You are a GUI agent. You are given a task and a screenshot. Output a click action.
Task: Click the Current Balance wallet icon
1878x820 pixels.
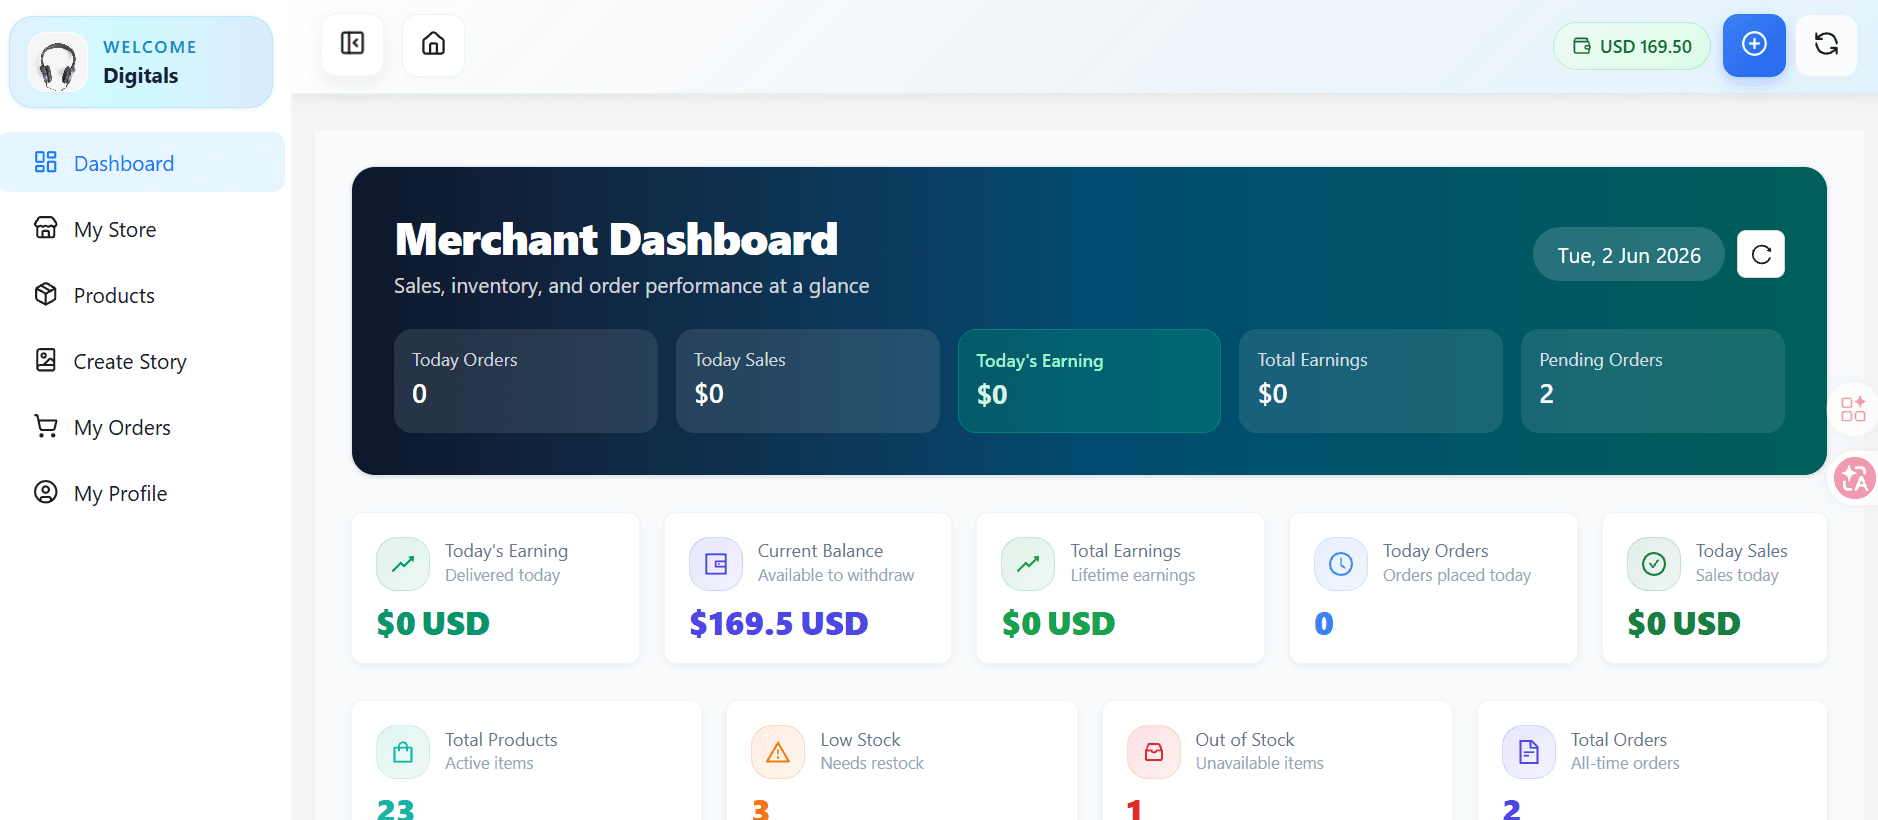pyautogui.click(x=716, y=564)
